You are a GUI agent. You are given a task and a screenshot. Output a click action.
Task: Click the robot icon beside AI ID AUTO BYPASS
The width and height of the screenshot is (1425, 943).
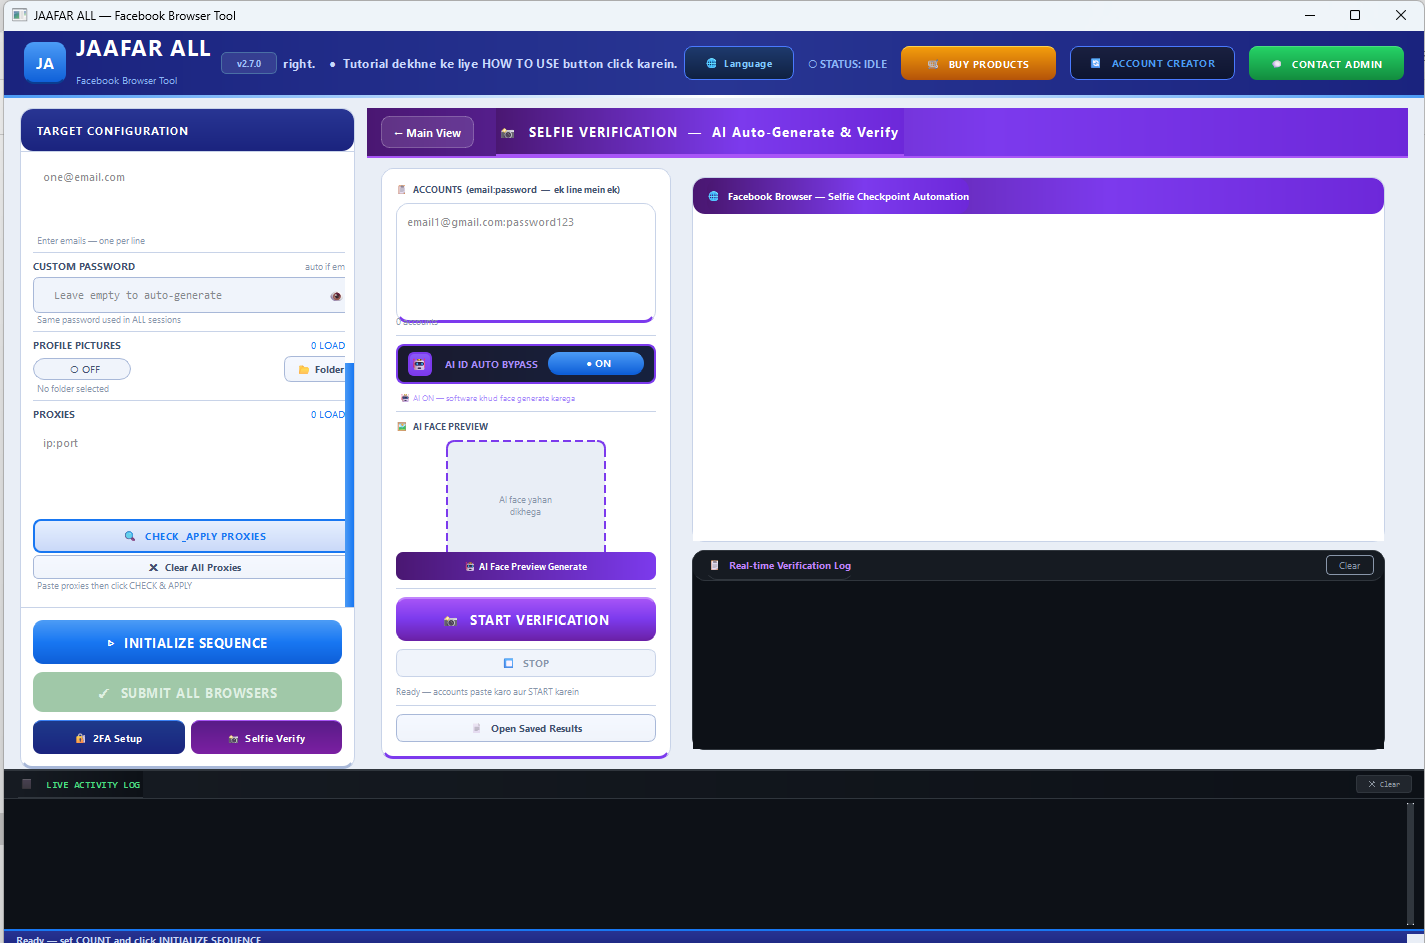coord(420,364)
